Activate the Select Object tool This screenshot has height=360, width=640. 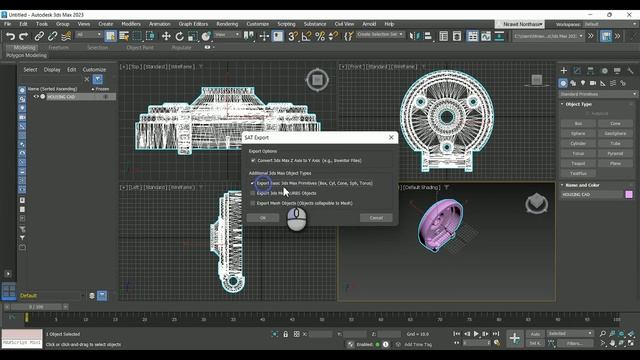coord(110,36)
